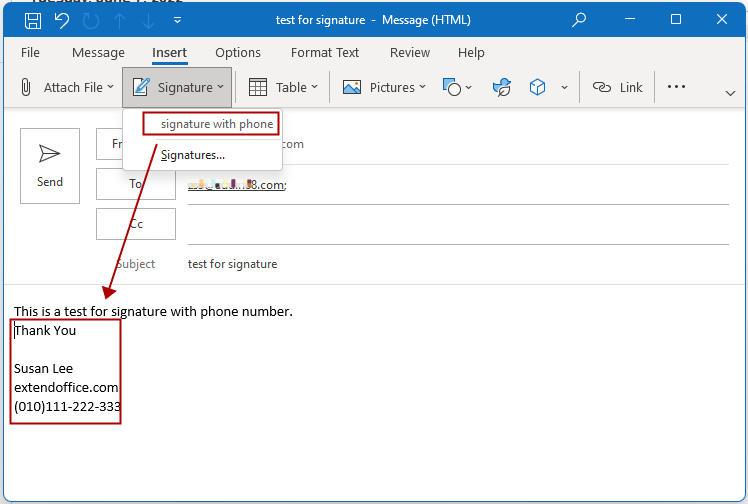Screen dimensions: 748x504
Task: Select 'signature with phone' menu entry
Action: pyautogui.click(x=216, y=124)
